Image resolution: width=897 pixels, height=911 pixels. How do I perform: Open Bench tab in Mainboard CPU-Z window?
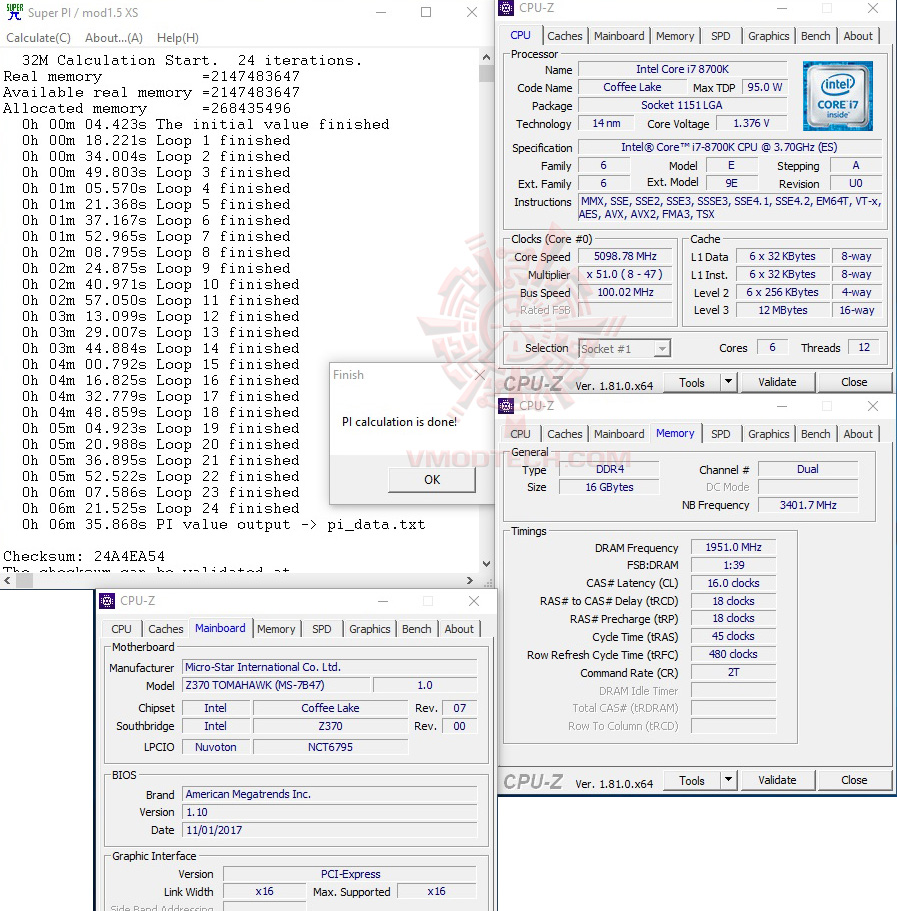coord(416,629)
